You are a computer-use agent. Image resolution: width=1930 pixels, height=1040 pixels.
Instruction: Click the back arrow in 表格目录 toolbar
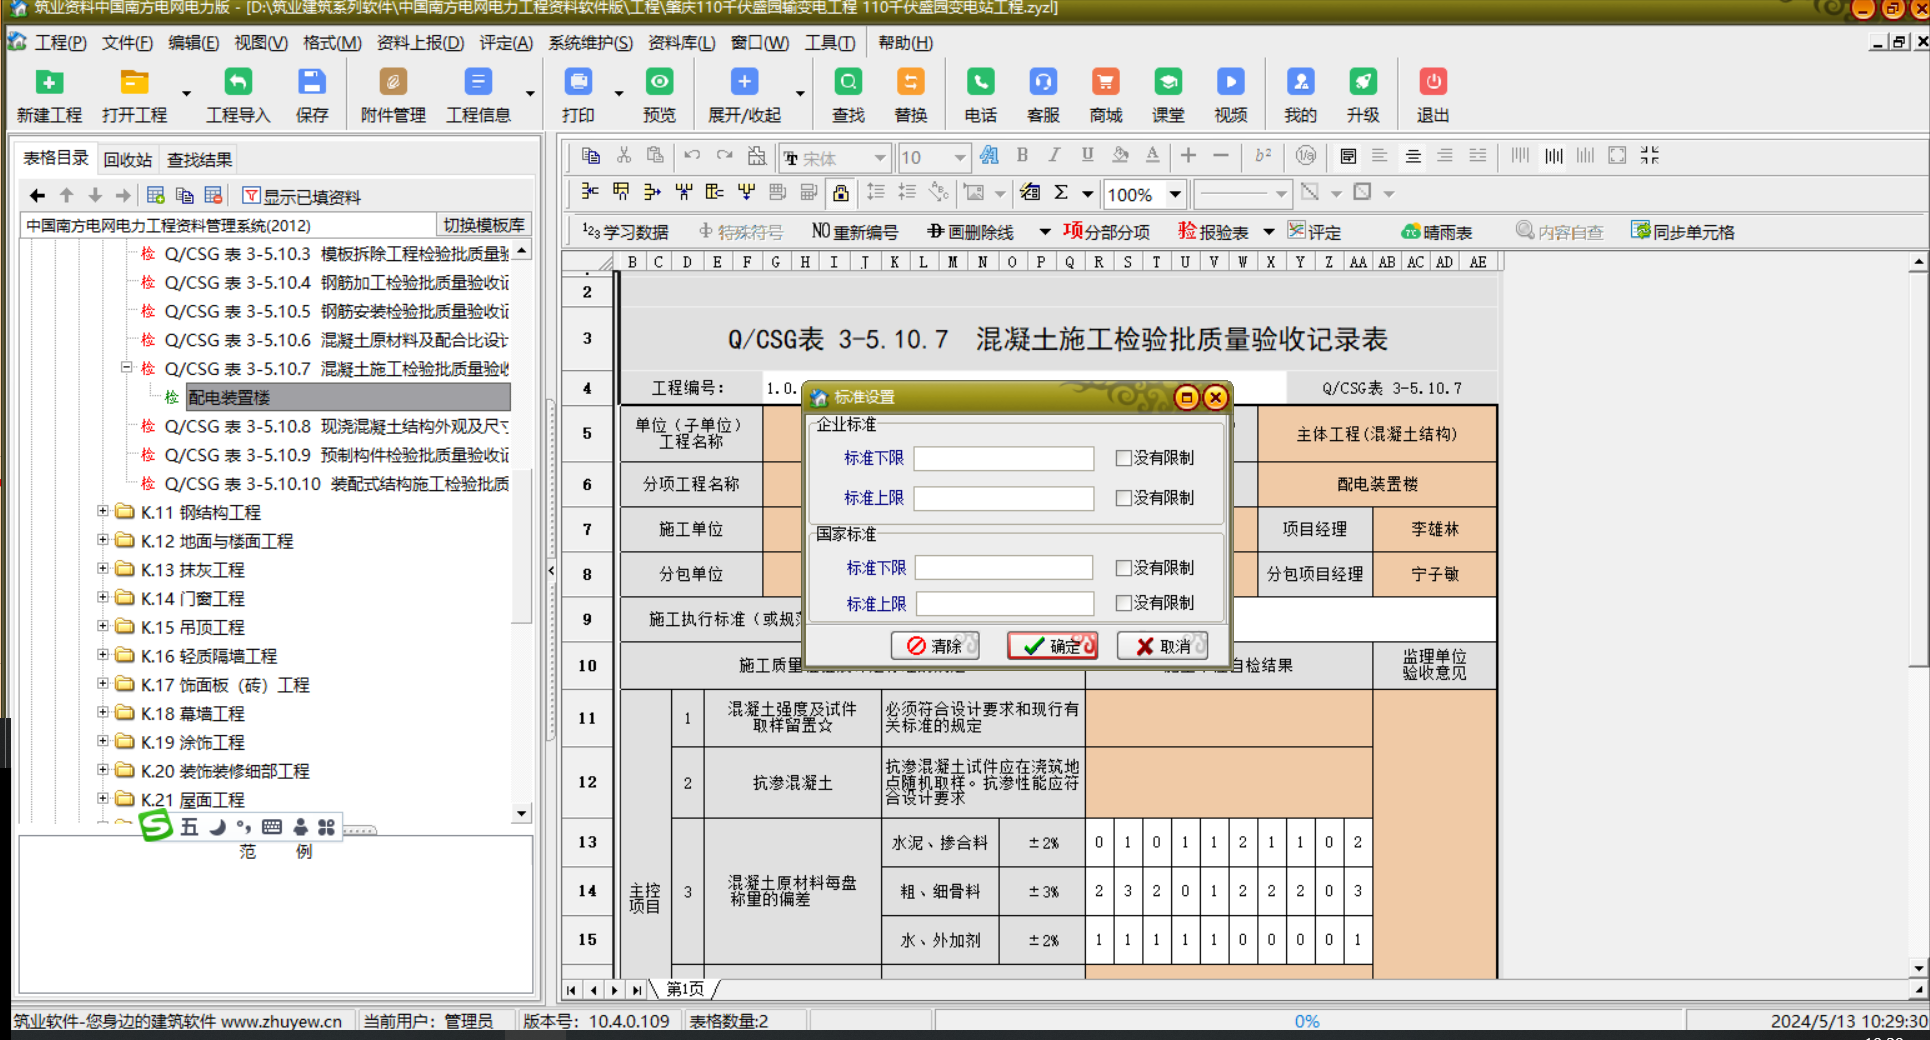click(37, 196)
